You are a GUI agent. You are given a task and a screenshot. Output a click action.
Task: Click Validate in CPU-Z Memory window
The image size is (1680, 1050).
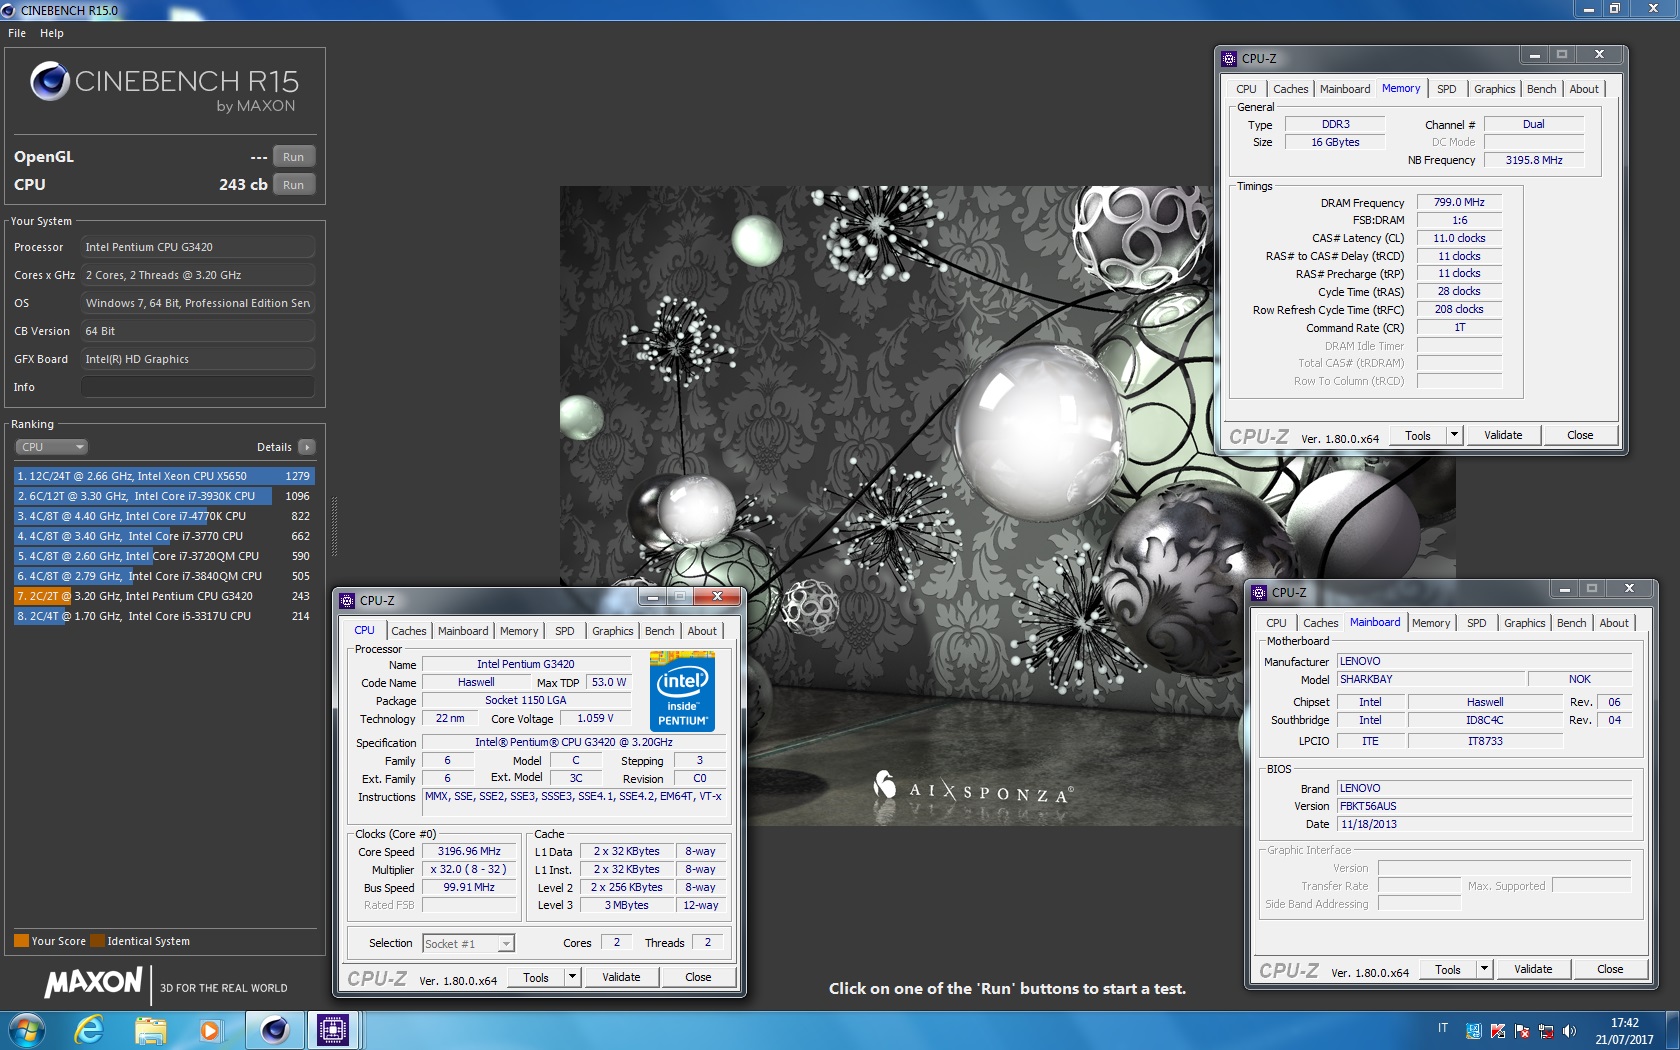pos(1503,435)
